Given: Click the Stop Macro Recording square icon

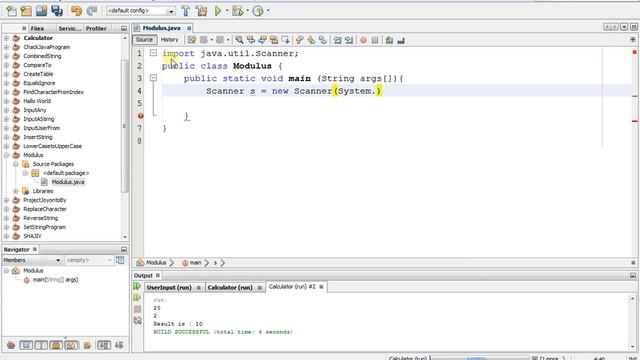Looking at the screenshot, I should (x=375, y=40).
